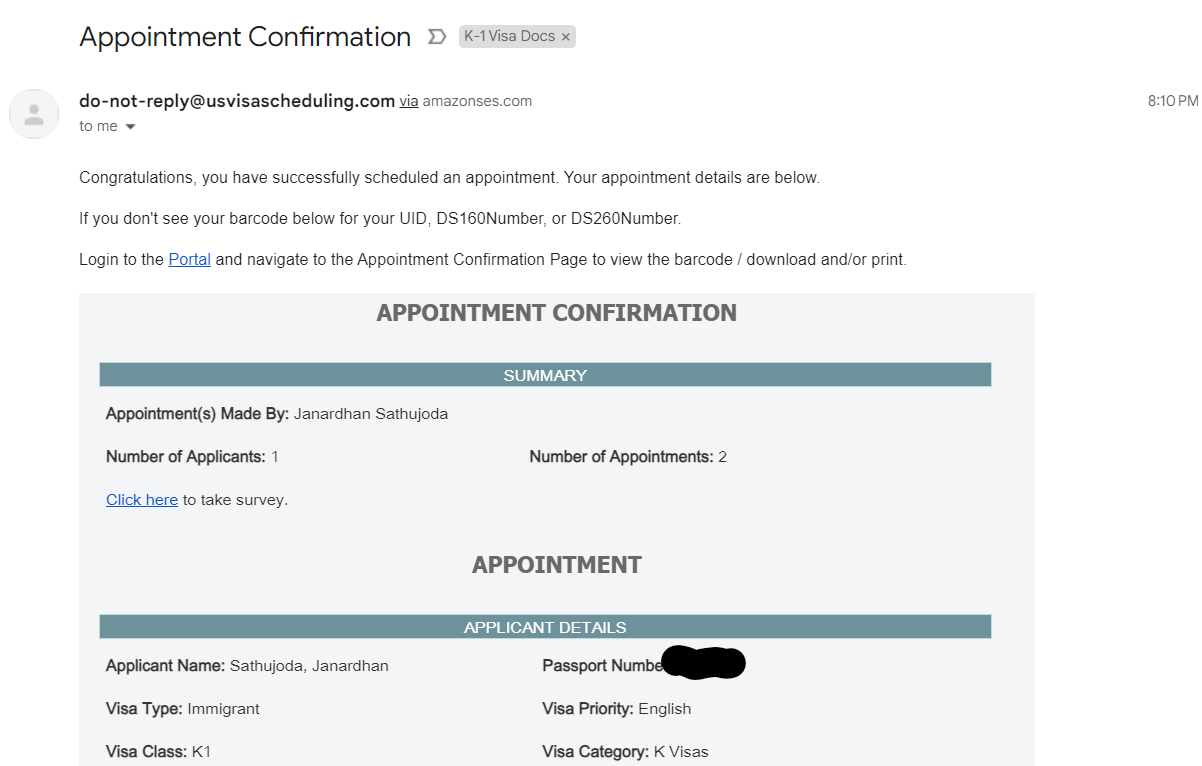The width and height of the screenshot is (1202, 766).
Task: Open the Portal link
Action: tap(189, 259)
